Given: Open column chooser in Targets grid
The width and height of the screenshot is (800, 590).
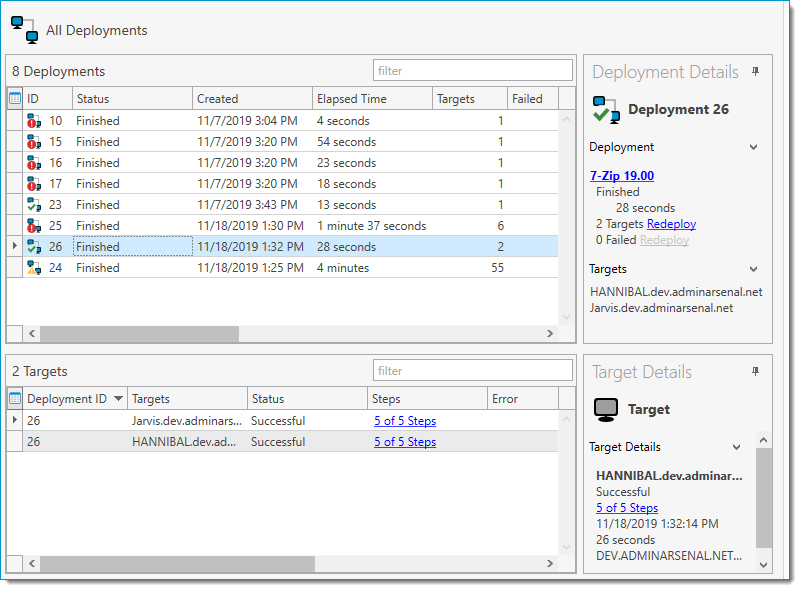Looking at the screenshot, I should (15, 399).
